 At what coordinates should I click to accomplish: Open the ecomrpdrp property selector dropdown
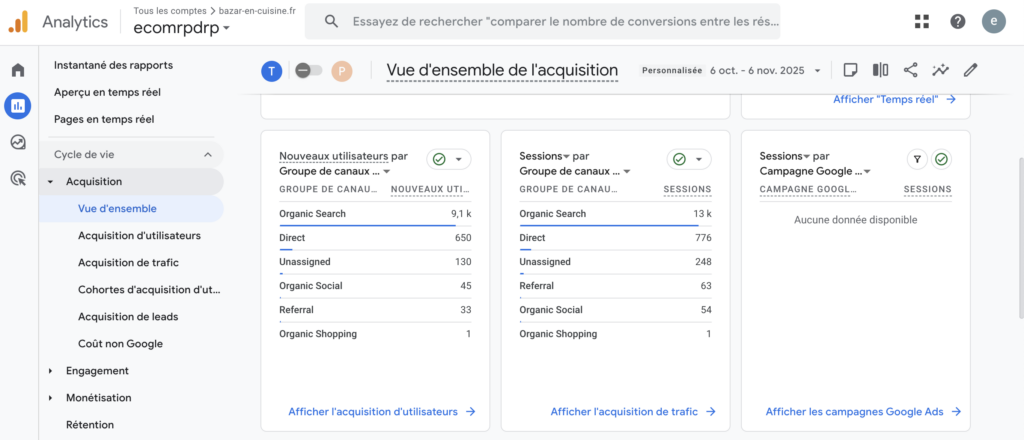click(x=182, y=29)
